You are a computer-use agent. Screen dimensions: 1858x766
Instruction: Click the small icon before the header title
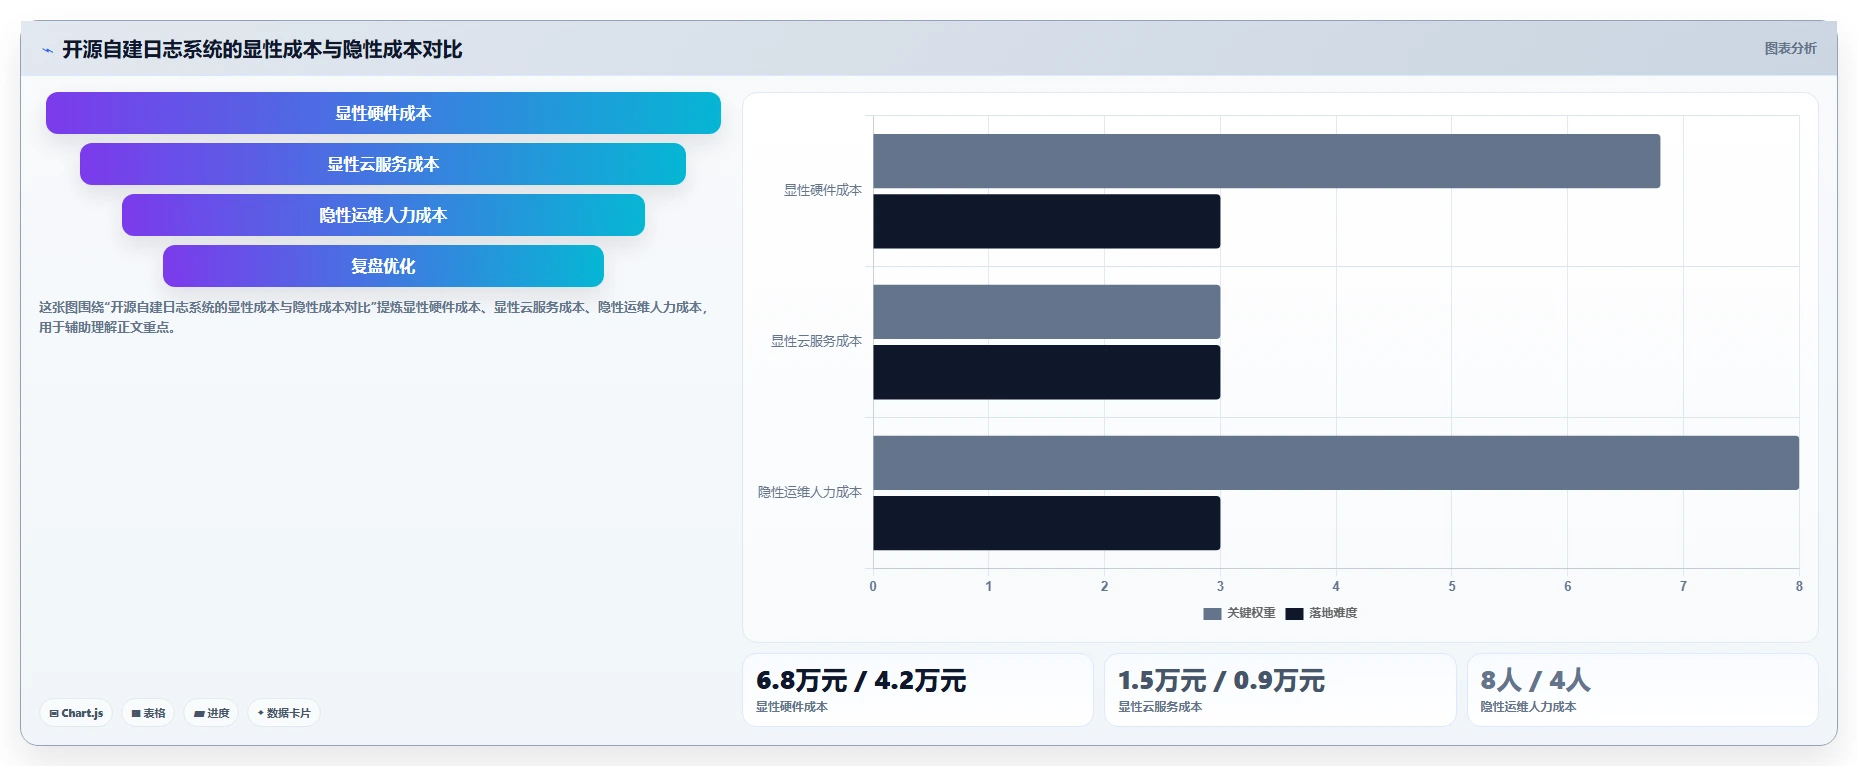(47, 50)
